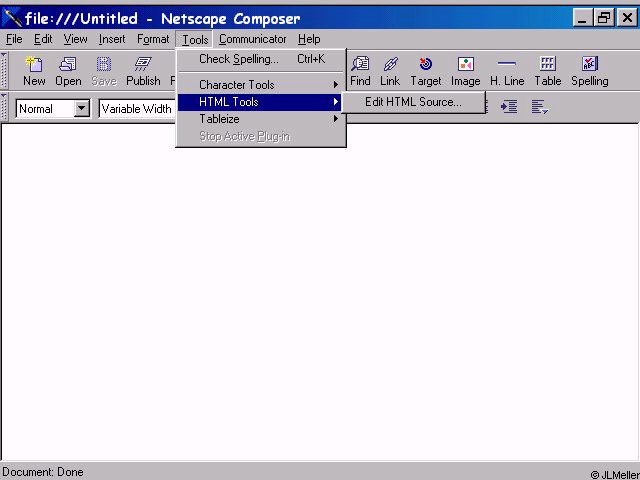
Task: Create a new page with New icon
Action: pyautogui.click(x=34, y=71)
